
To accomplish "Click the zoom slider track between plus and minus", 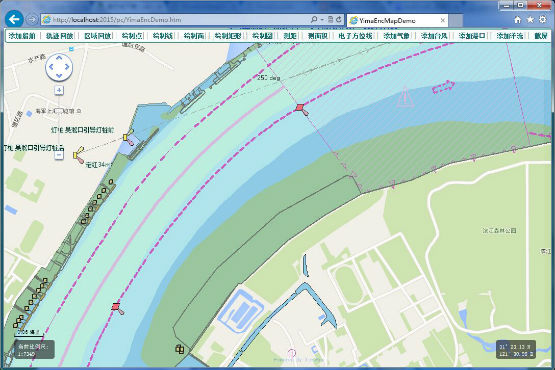I will click(x=59, y=123).
